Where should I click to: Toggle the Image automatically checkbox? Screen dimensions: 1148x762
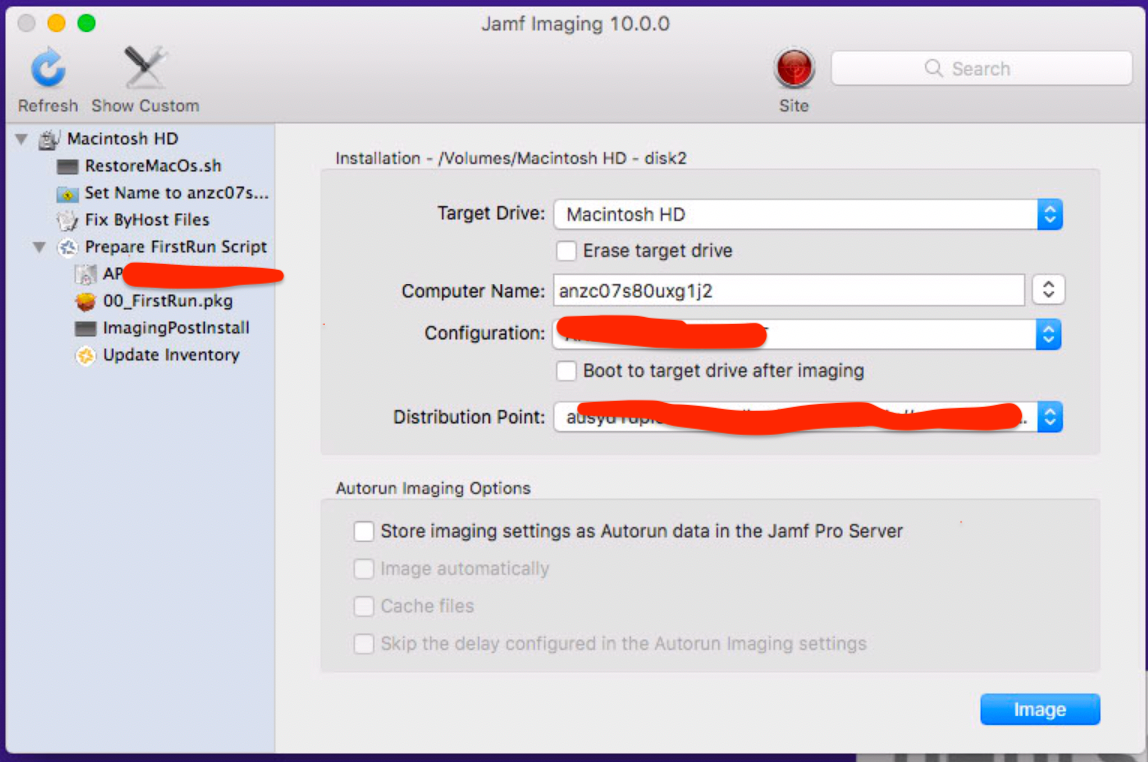tap(364, 569)
